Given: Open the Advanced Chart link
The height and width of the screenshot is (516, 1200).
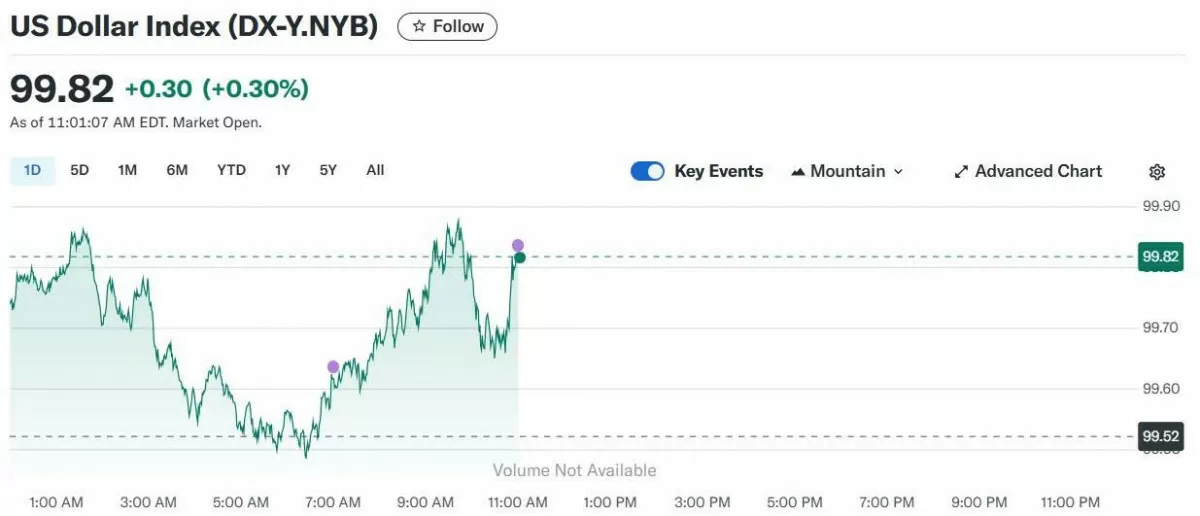Looking at the screenshot, I should pos(1038,171).
